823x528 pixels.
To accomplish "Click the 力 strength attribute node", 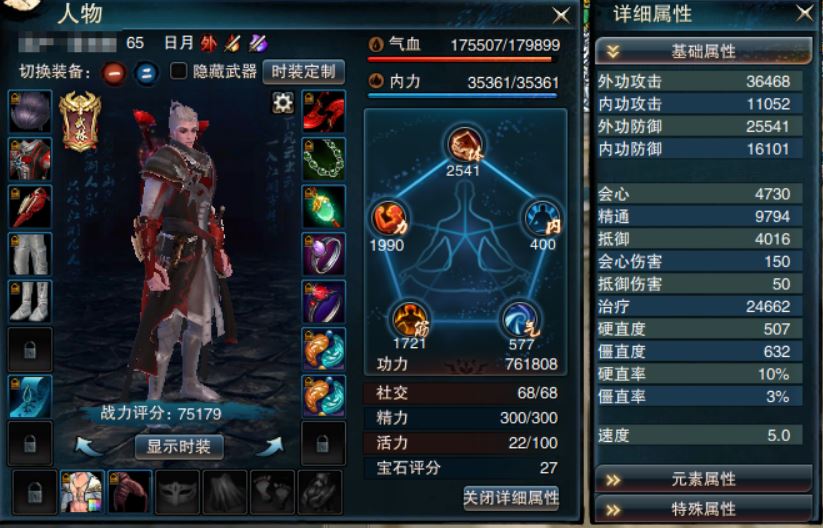I will tap(388, 219).
